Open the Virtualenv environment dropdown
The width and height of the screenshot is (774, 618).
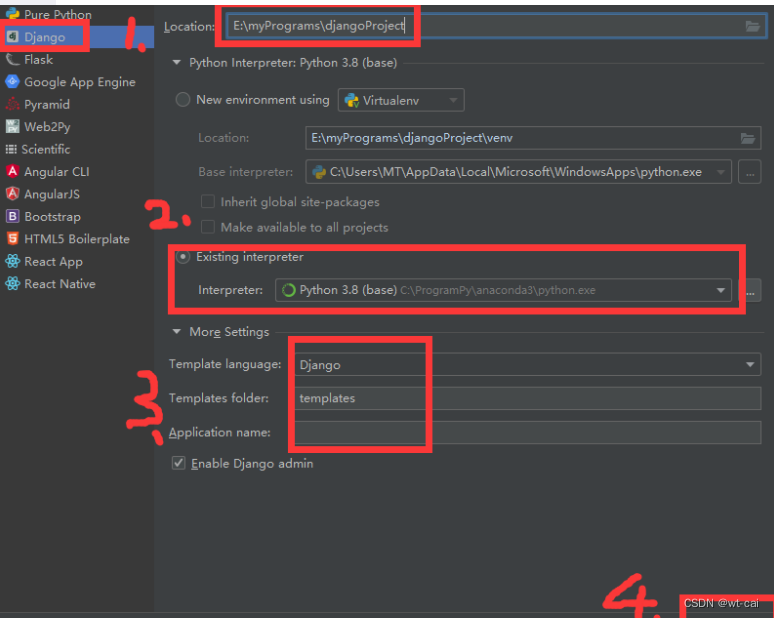(401, 100)
